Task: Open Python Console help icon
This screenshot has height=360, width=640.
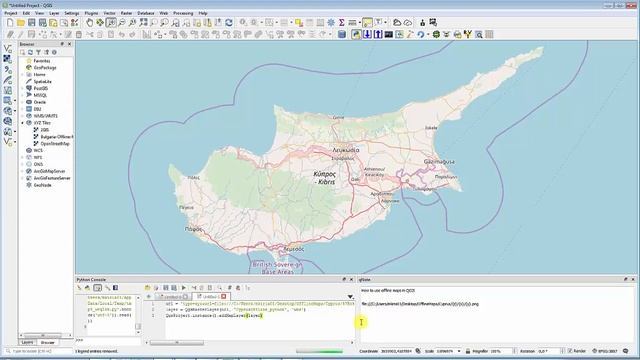Action: tap(116, 288)
